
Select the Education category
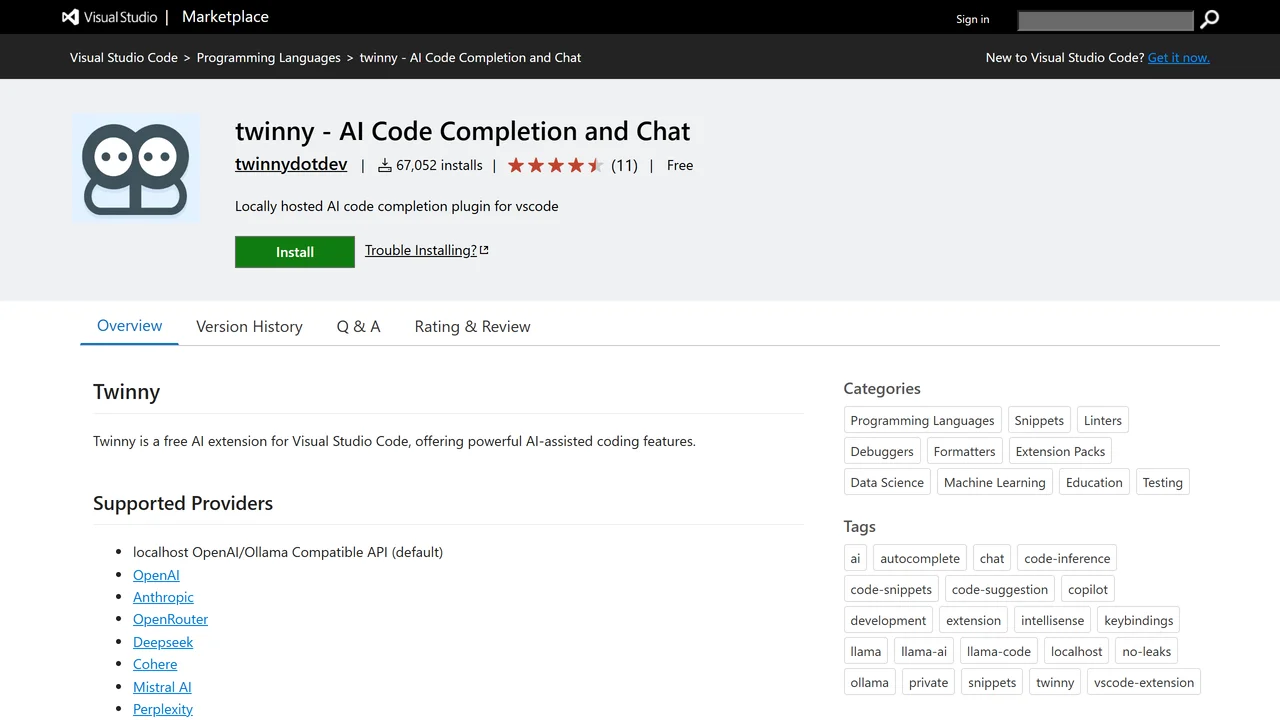pos(1094,482)
